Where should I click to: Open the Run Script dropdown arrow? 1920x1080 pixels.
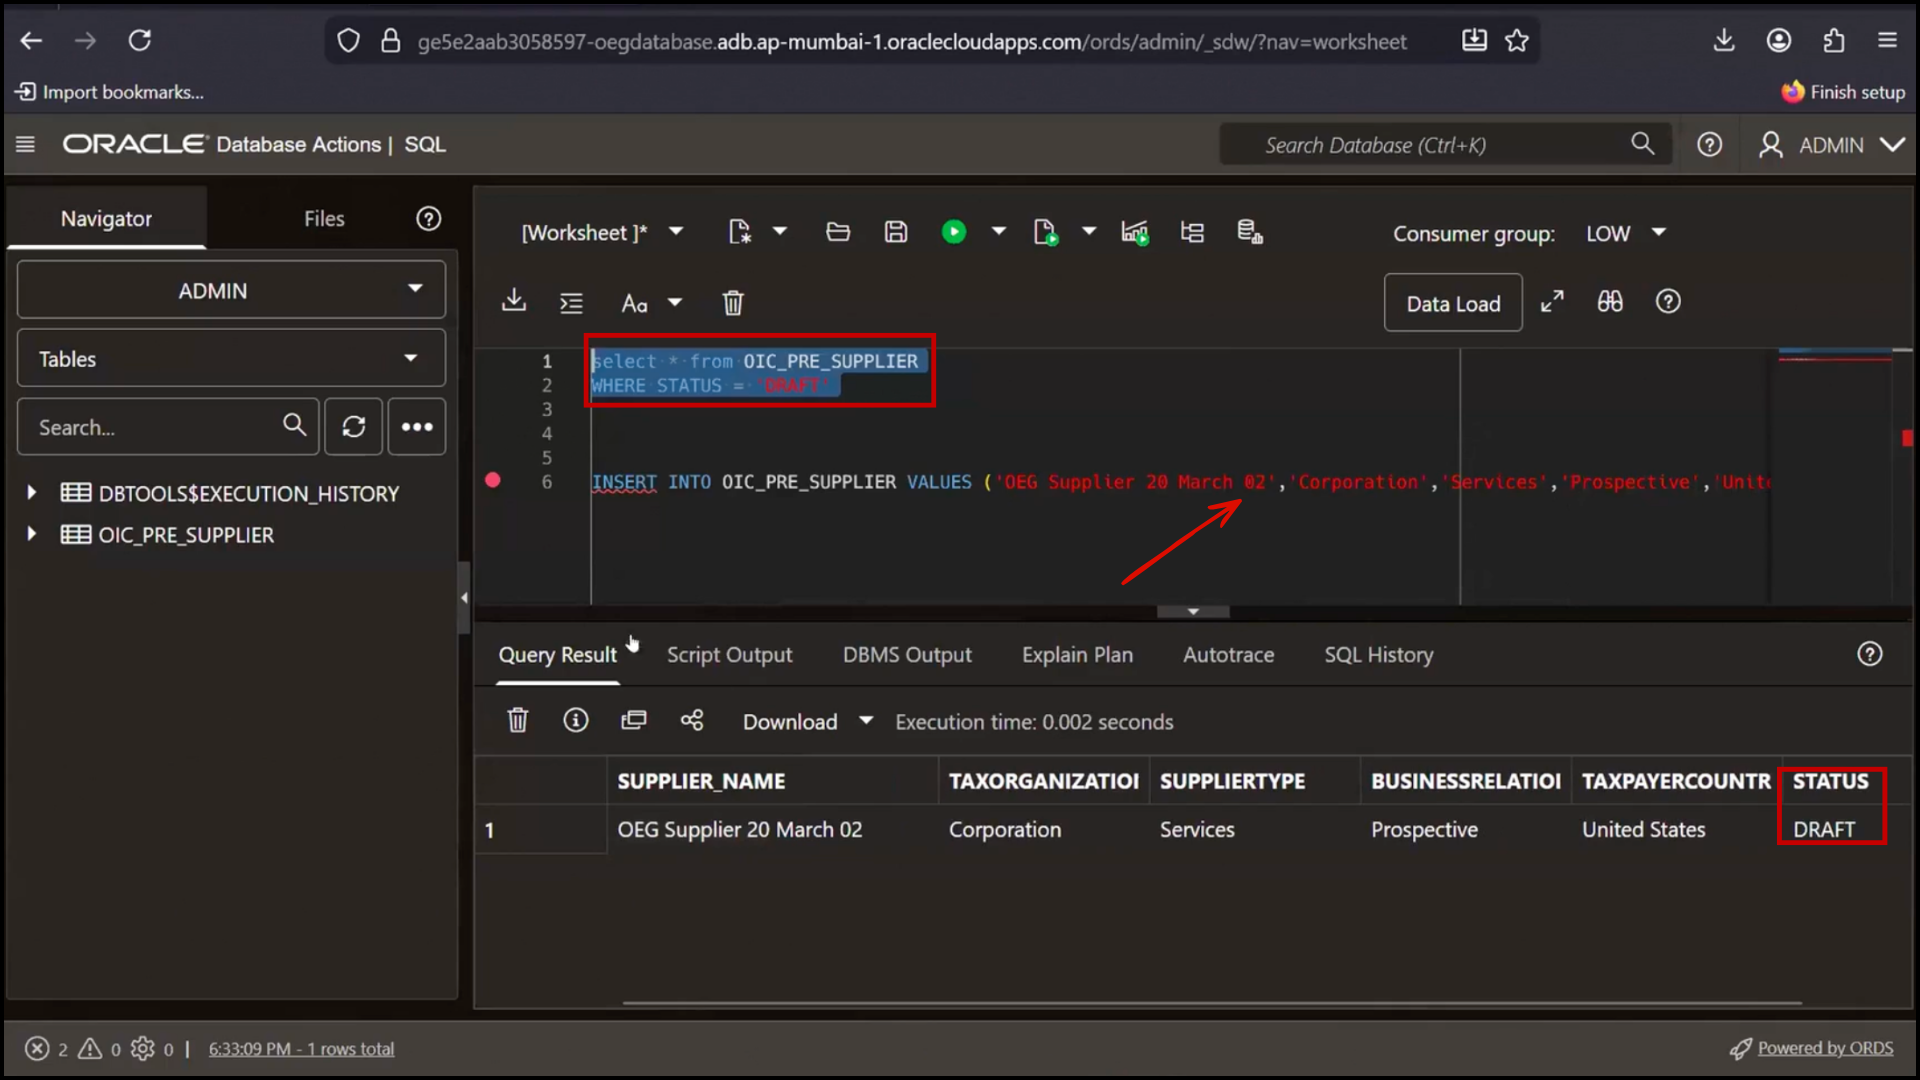(1089, 232)
